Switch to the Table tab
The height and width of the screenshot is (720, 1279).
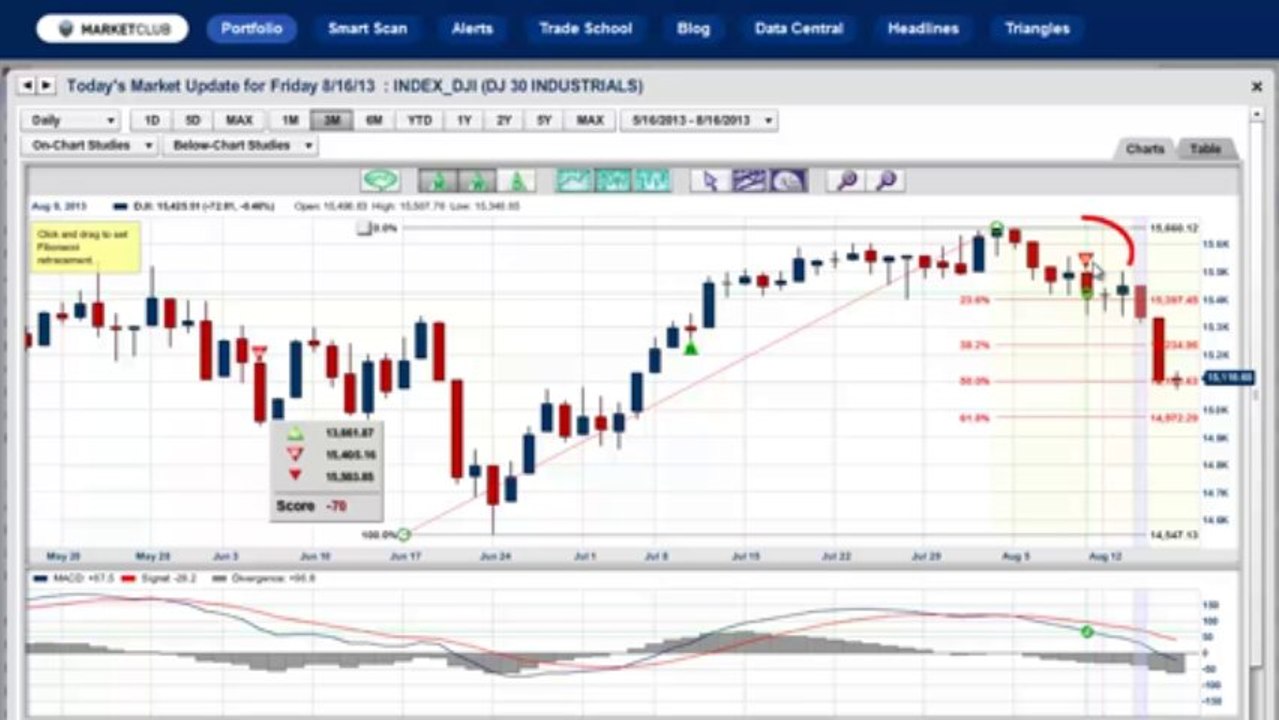1206,148
